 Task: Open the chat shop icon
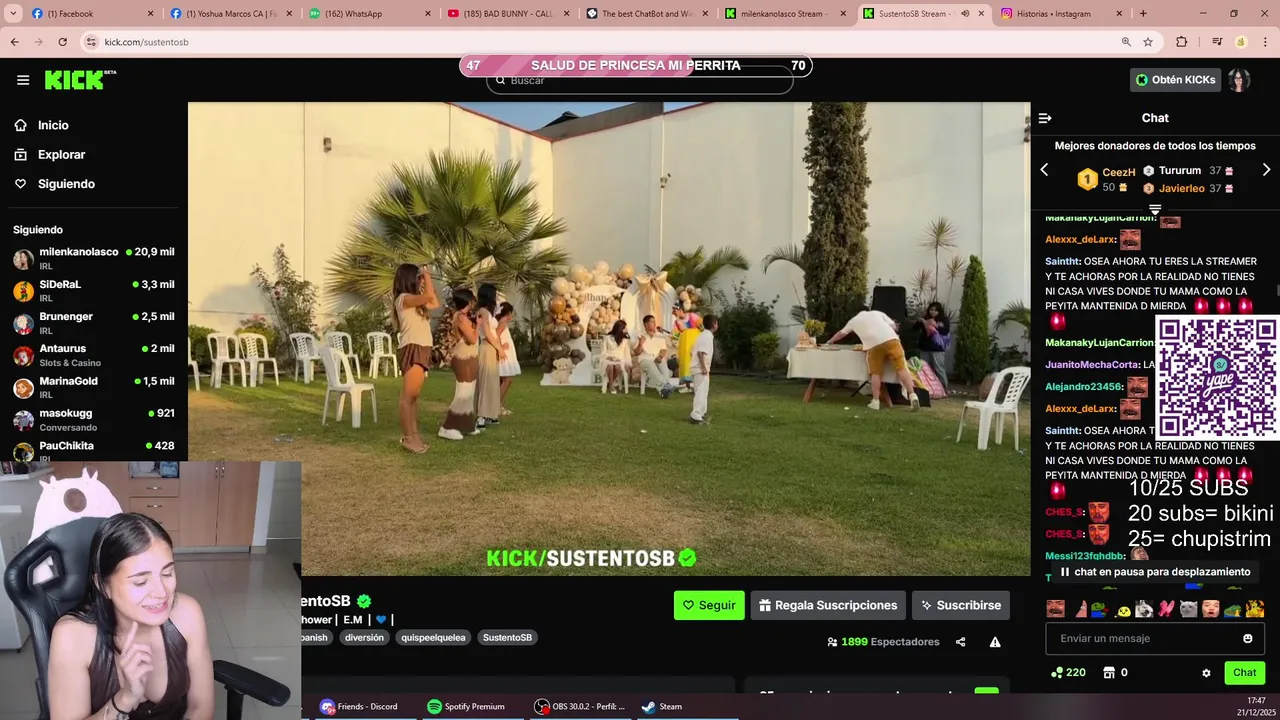click(x=1109, y=673)
